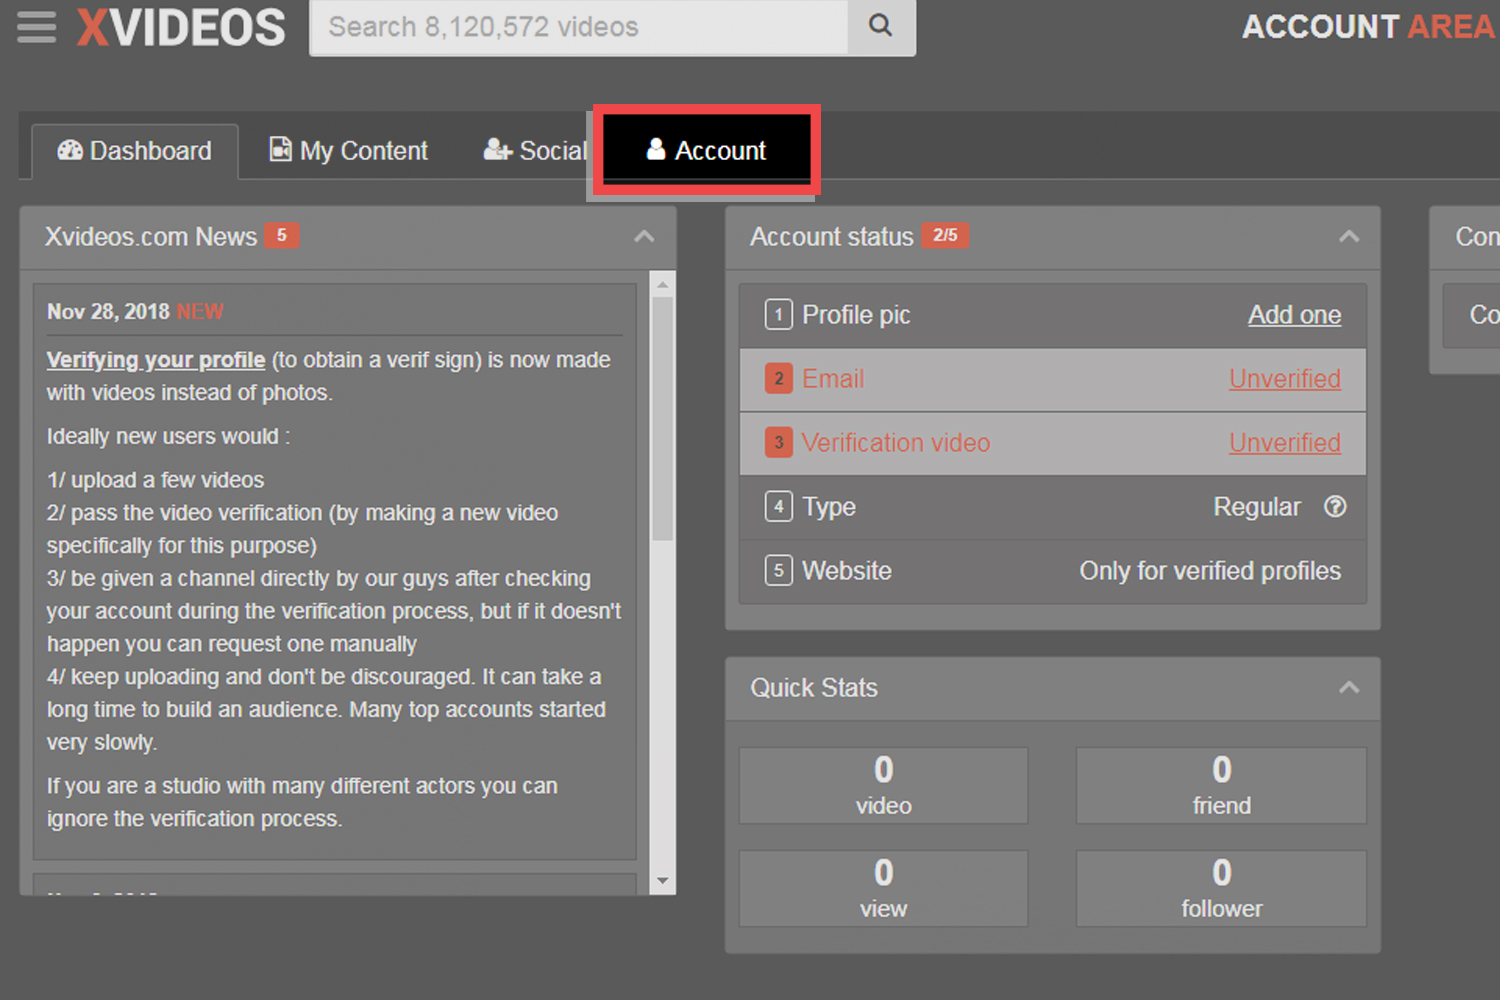Collapse the Account status panel
The width and height of the screenshot is (1500, 1000).
click(x=1349, y=237)
